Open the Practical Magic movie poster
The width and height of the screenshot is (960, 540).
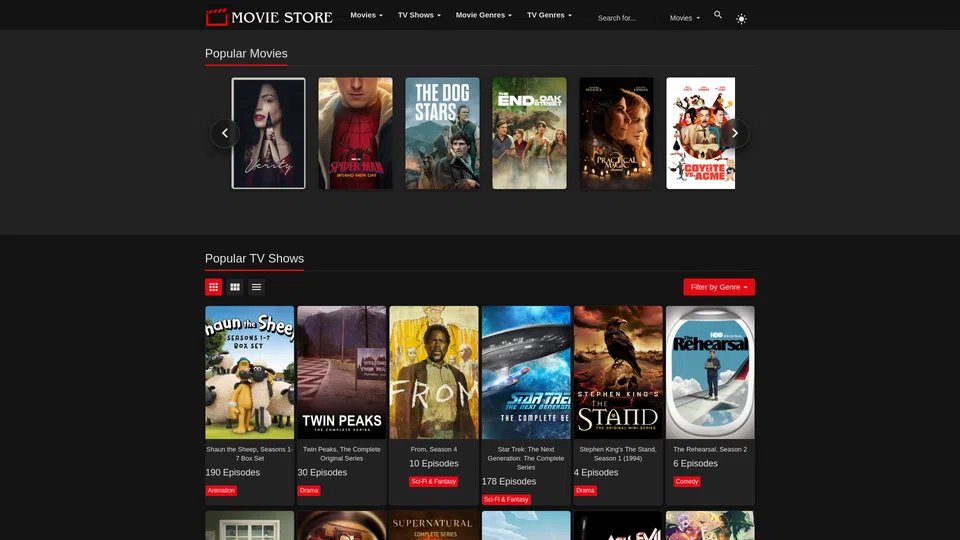click(616, 133)
